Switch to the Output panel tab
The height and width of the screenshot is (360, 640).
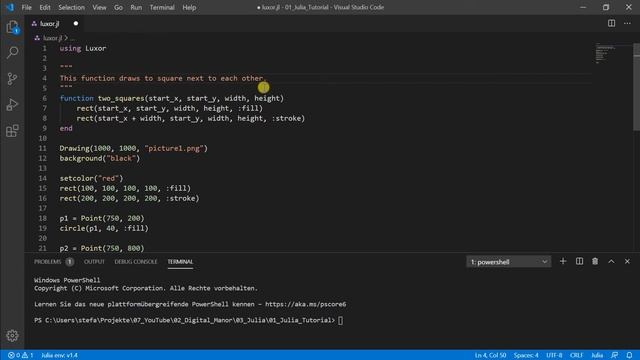[x=94, y=262]
